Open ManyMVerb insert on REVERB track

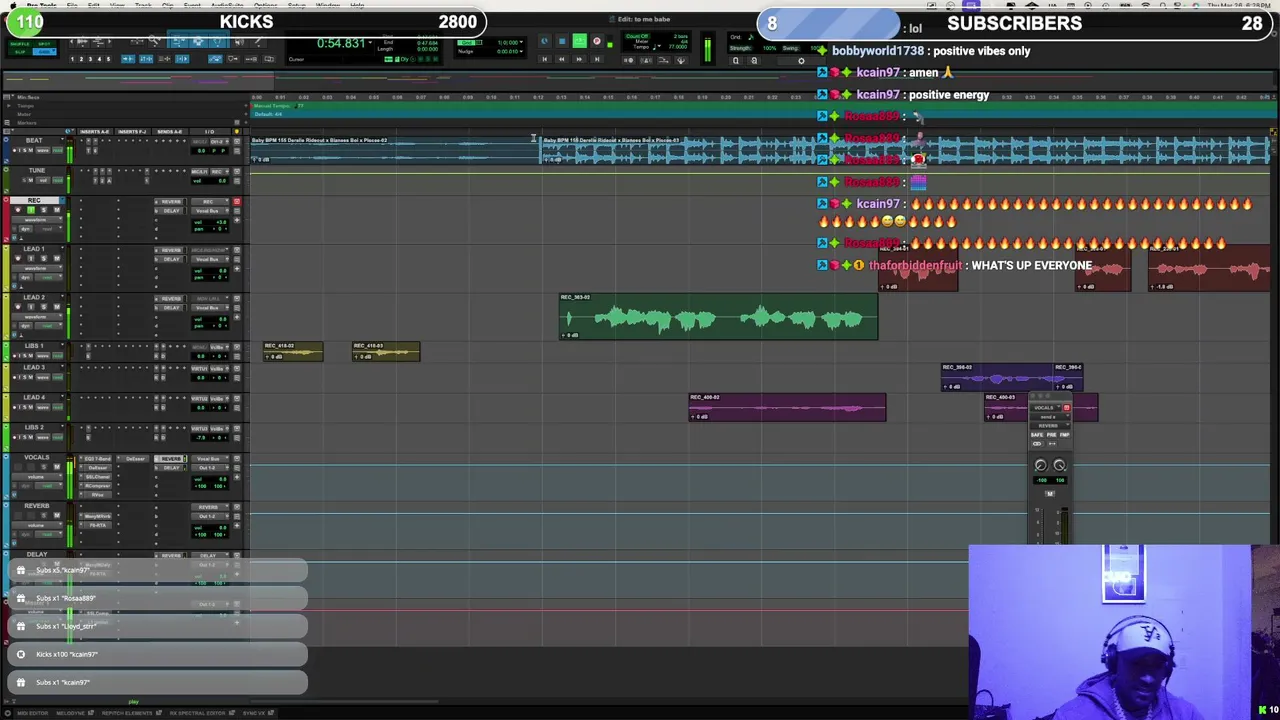(96, 516)
